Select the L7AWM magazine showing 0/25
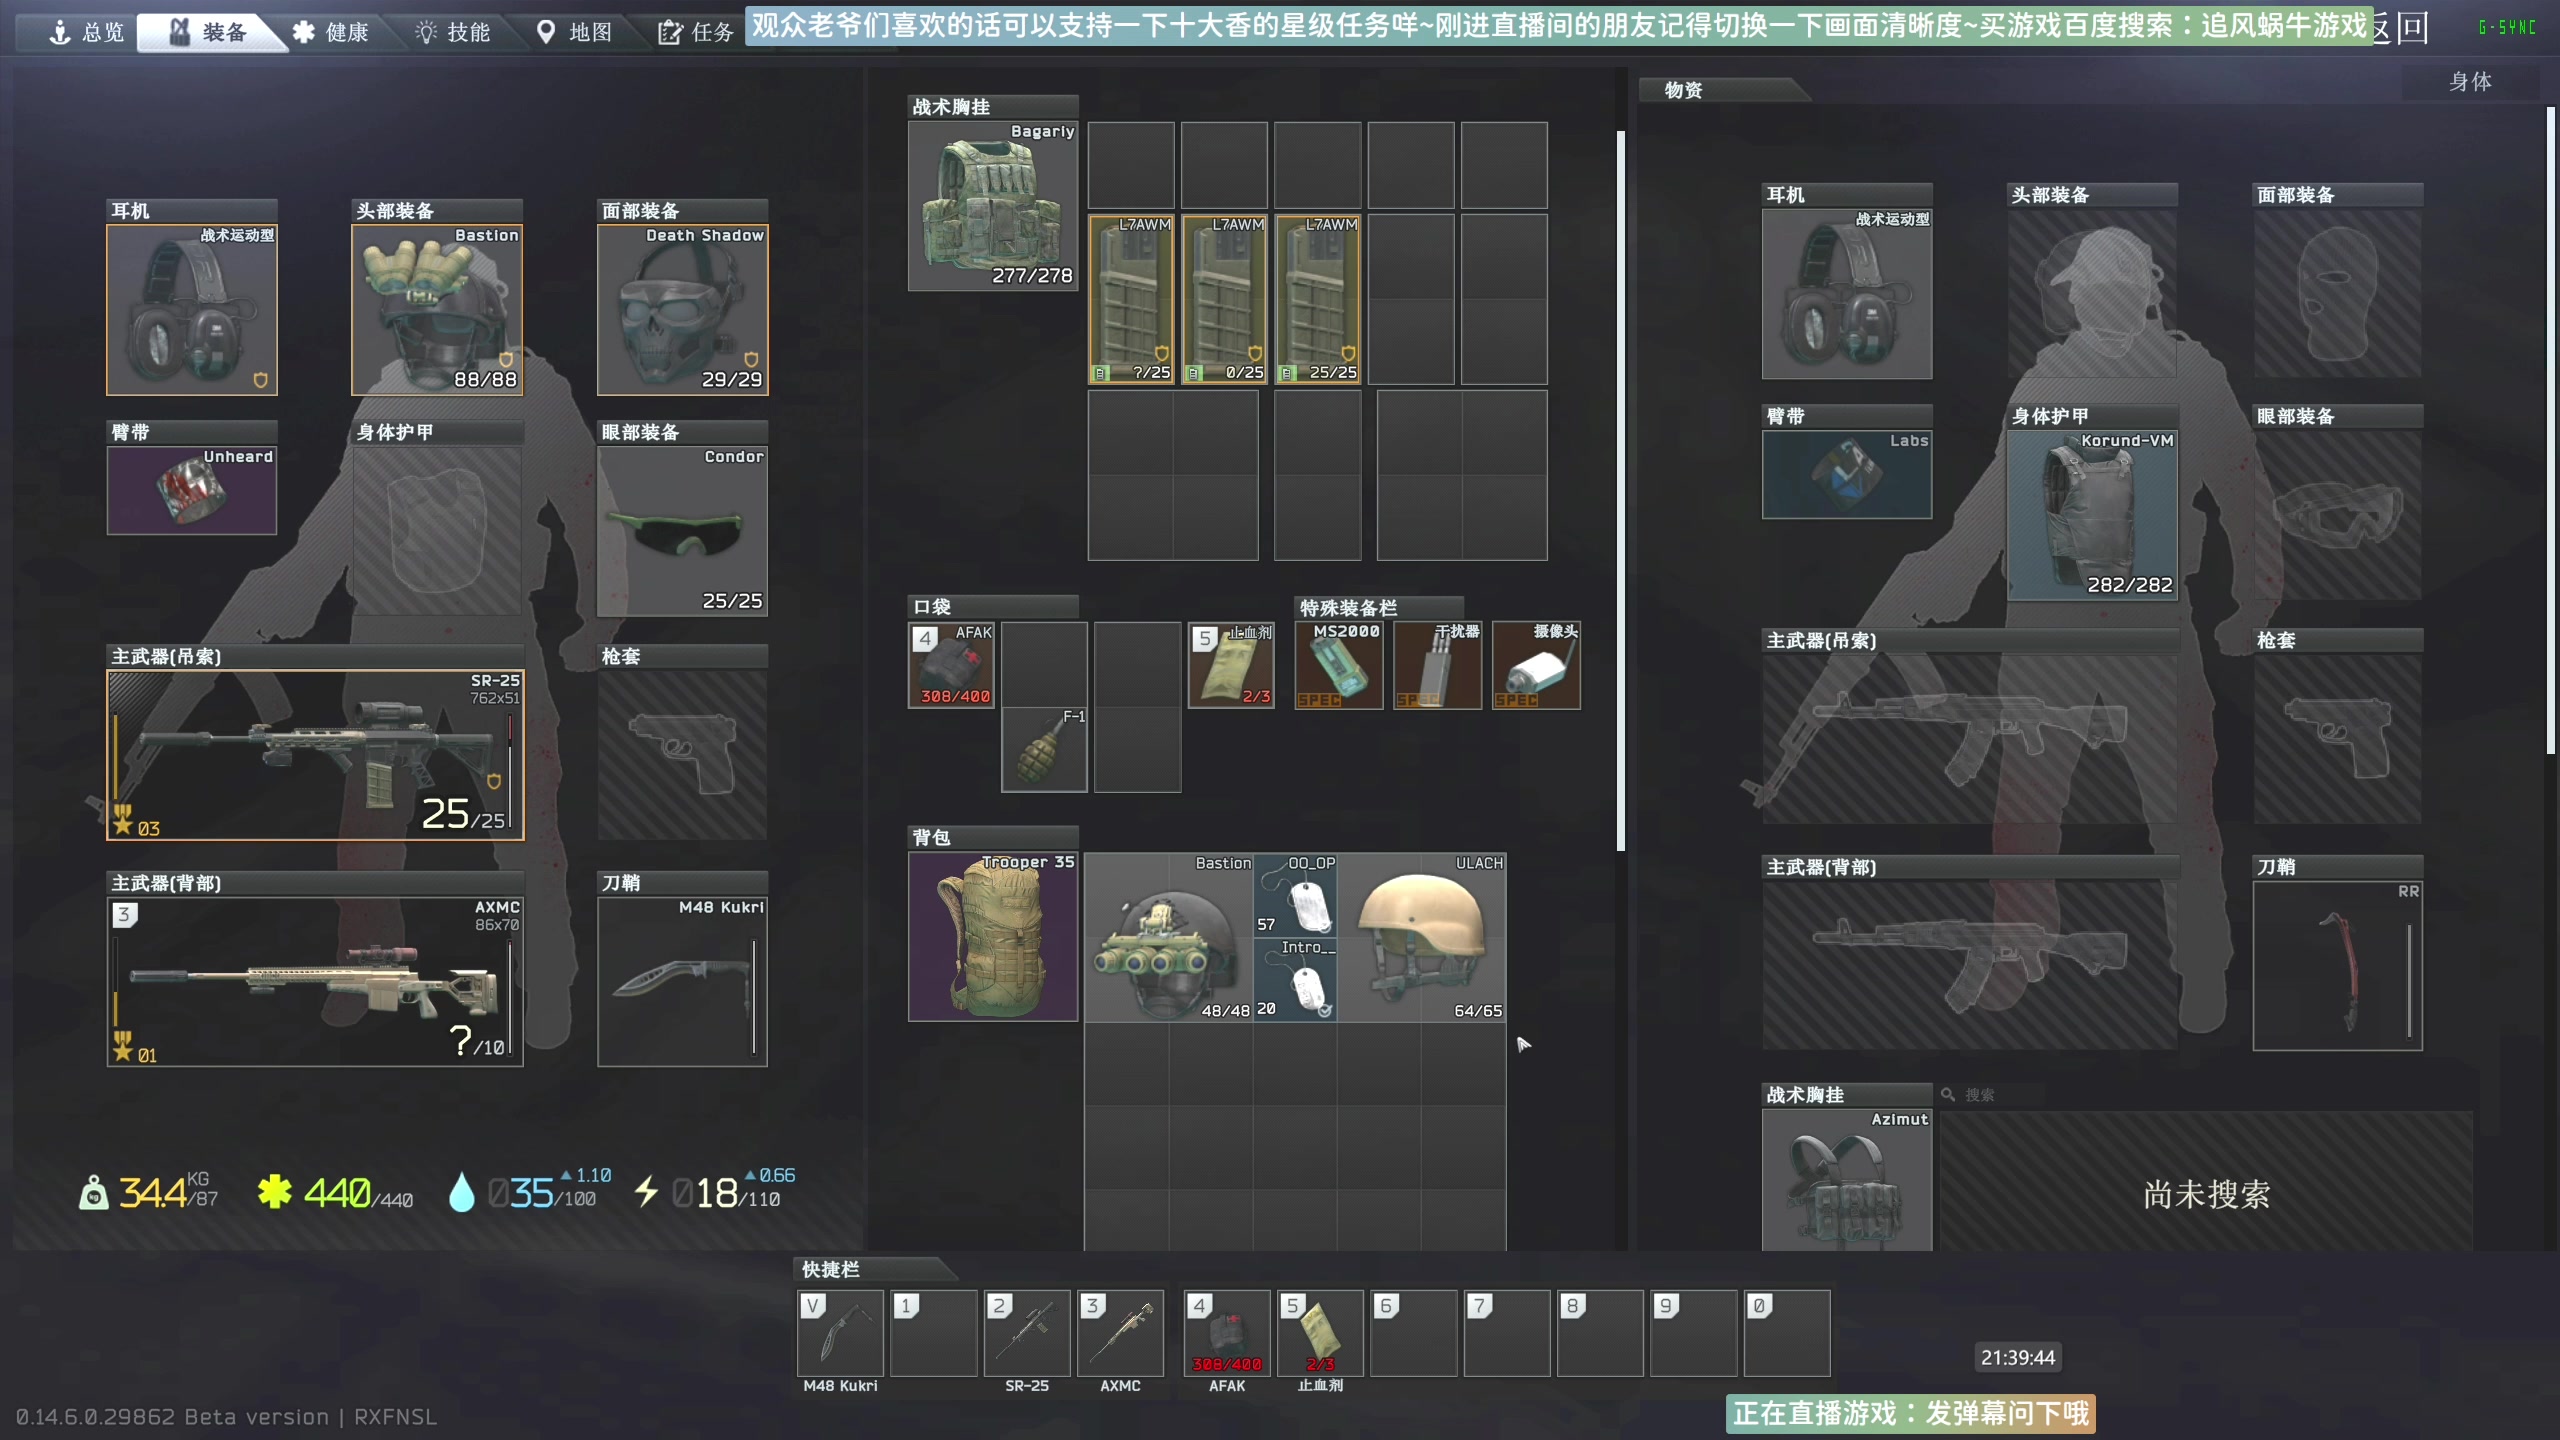The image size is (2560, 1440). (1225, 299)
